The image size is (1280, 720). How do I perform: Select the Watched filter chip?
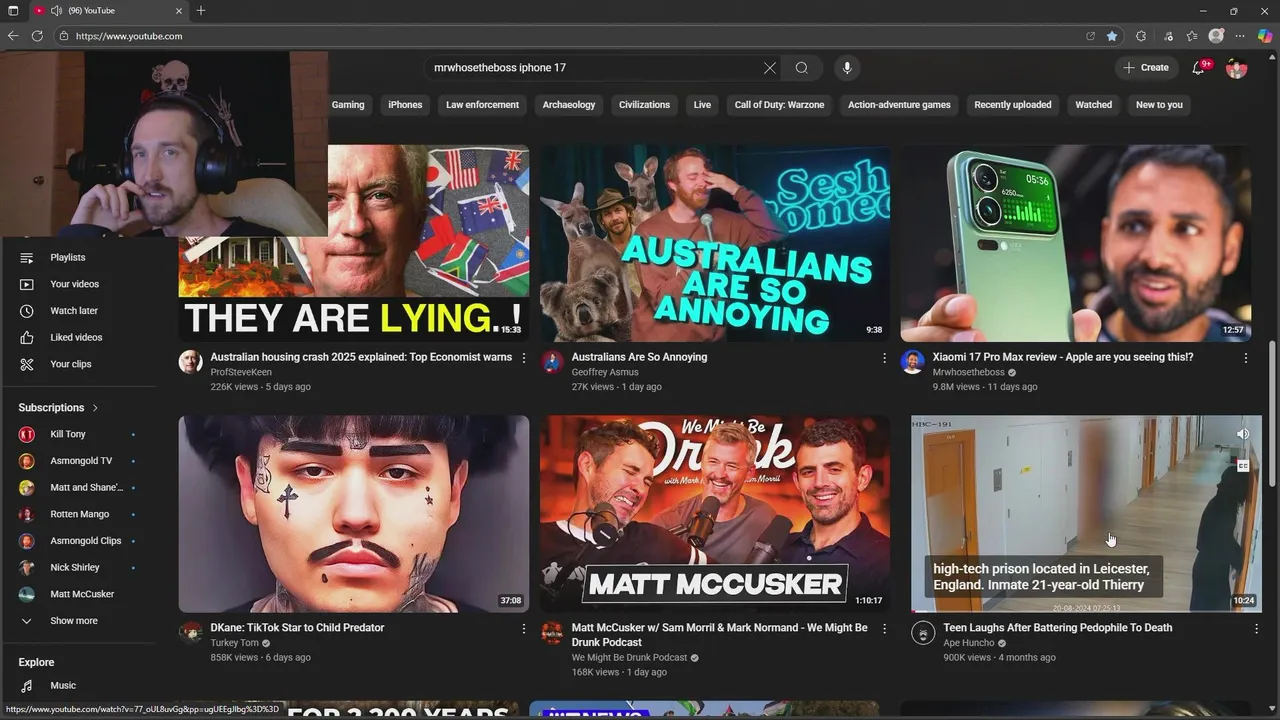(x=1093, y=105)
